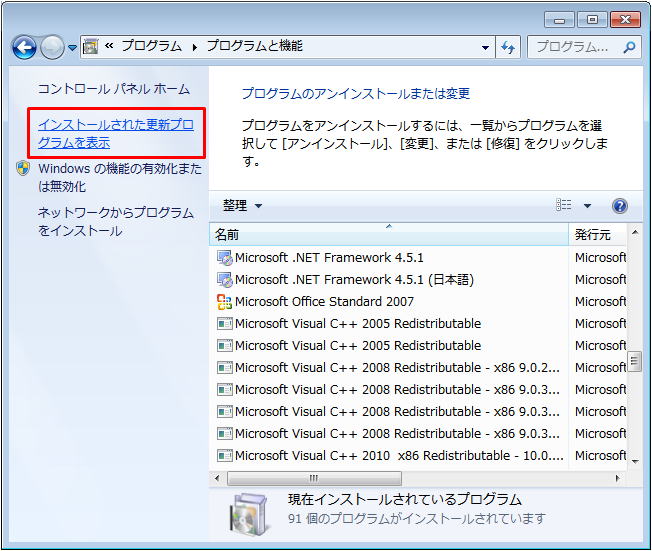Click the vertical scrollbar thumb
The width and height of the screenshot is (652, 551).
point(634,361)
